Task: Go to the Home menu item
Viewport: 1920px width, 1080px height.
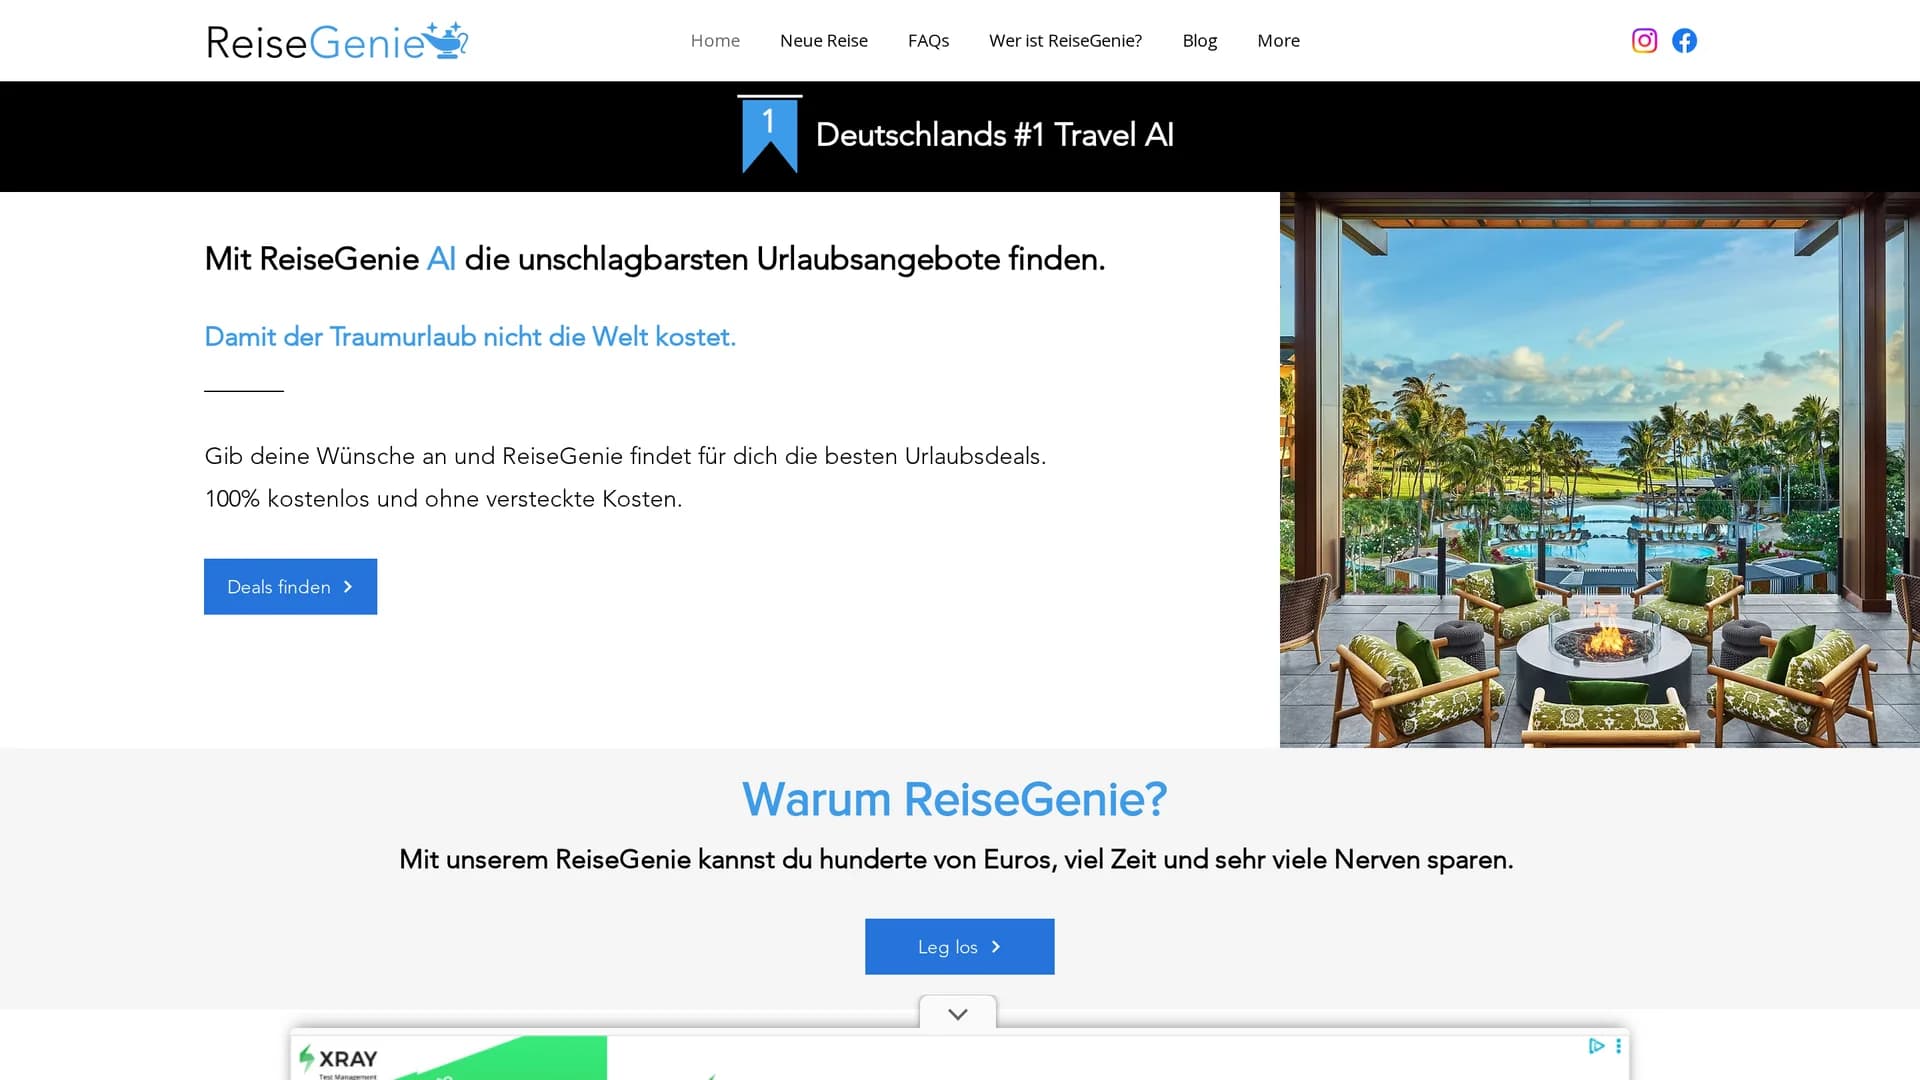Action: click(x=715, y=41)
